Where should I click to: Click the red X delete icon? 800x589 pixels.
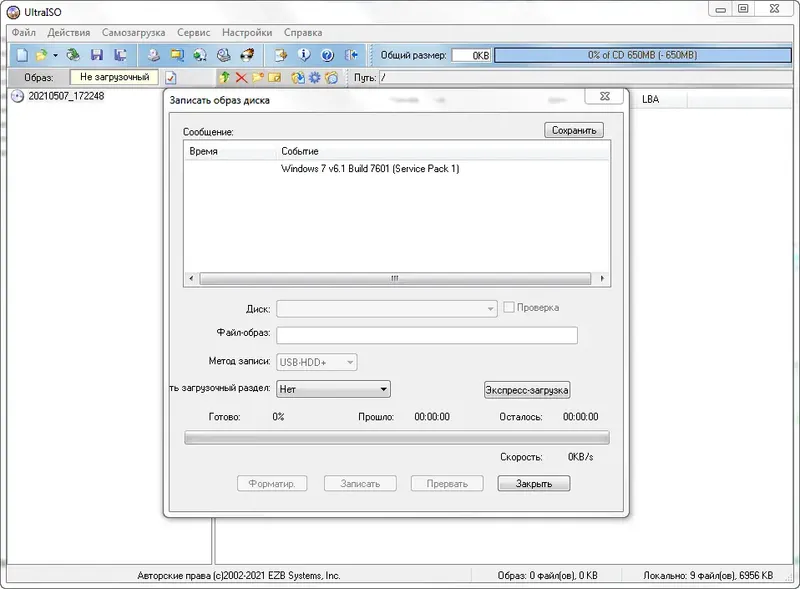point(241,78)
